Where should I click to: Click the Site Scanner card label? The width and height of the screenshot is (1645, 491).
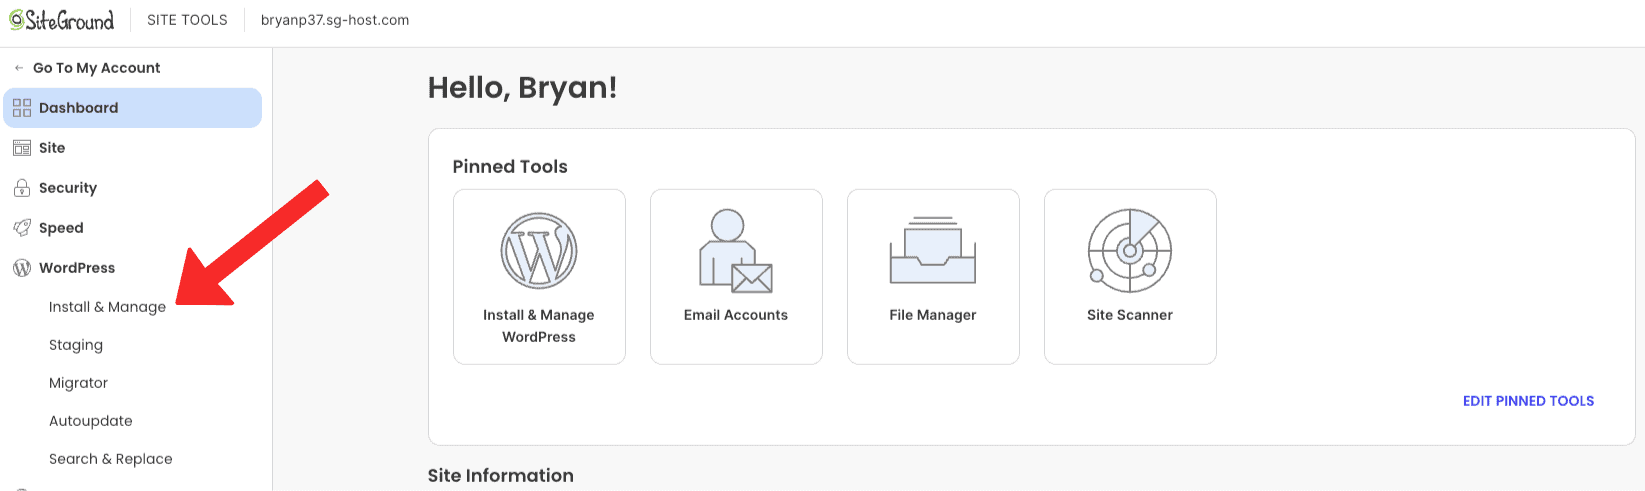[1130, 315]
